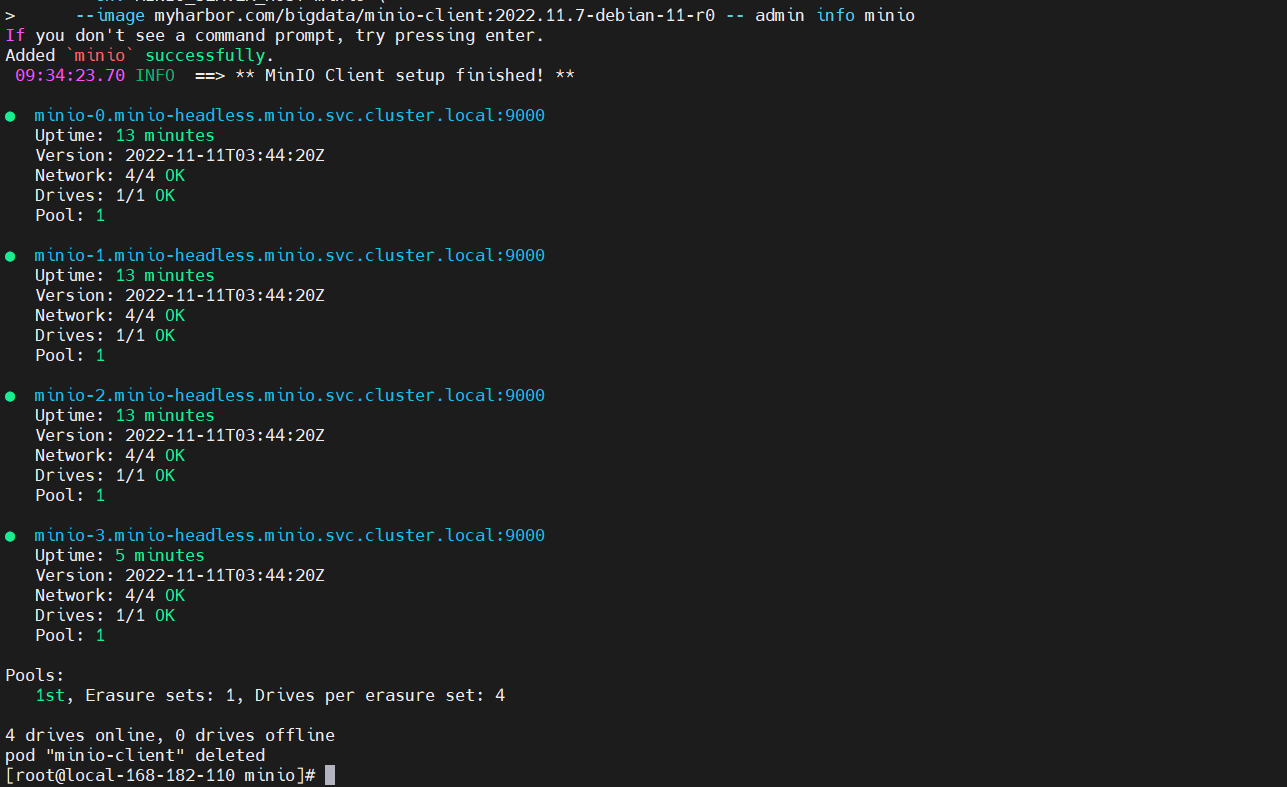Click the "Drives: 1/1 OK" line of minio-2
The image size is (1287, 787).
105,476
